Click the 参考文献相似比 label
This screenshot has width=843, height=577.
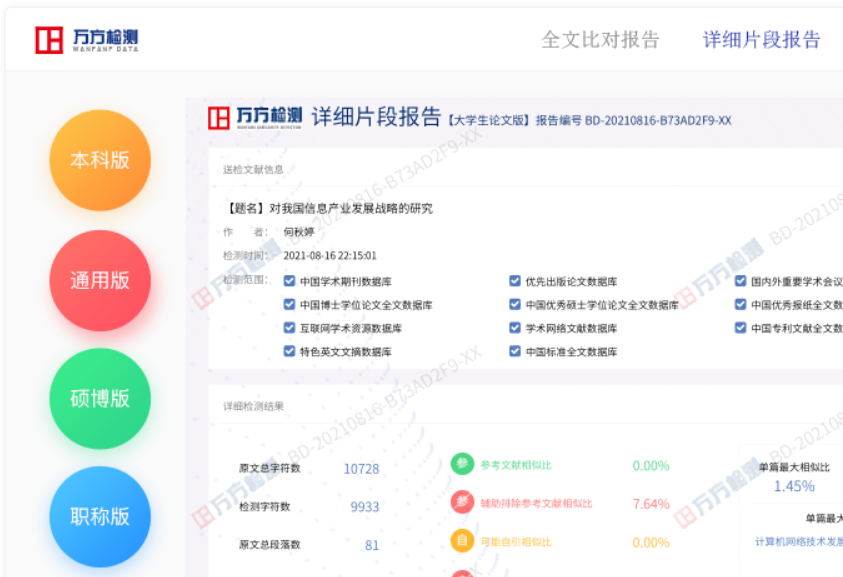click(x=516, y=465)
